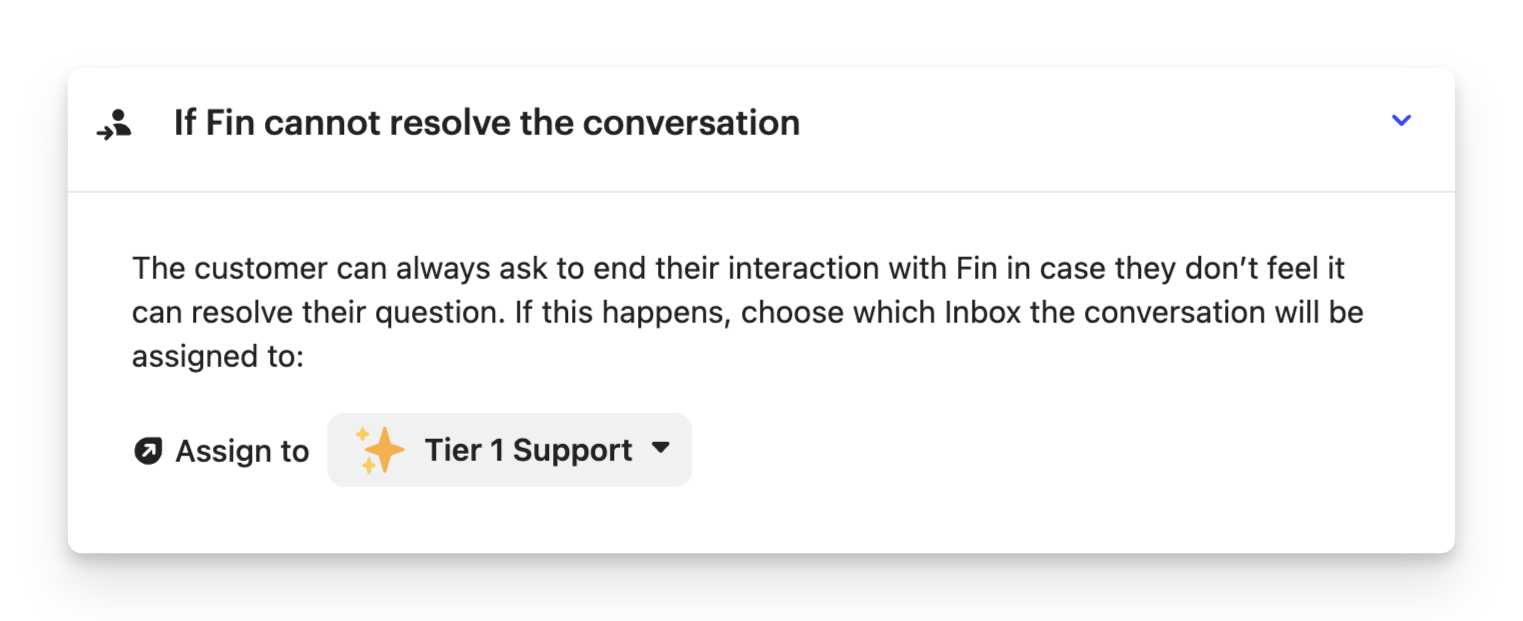Viewport: 1523px width, 621px height.
Task: Click the arrow icon next to Assign to
Action: 148,451
